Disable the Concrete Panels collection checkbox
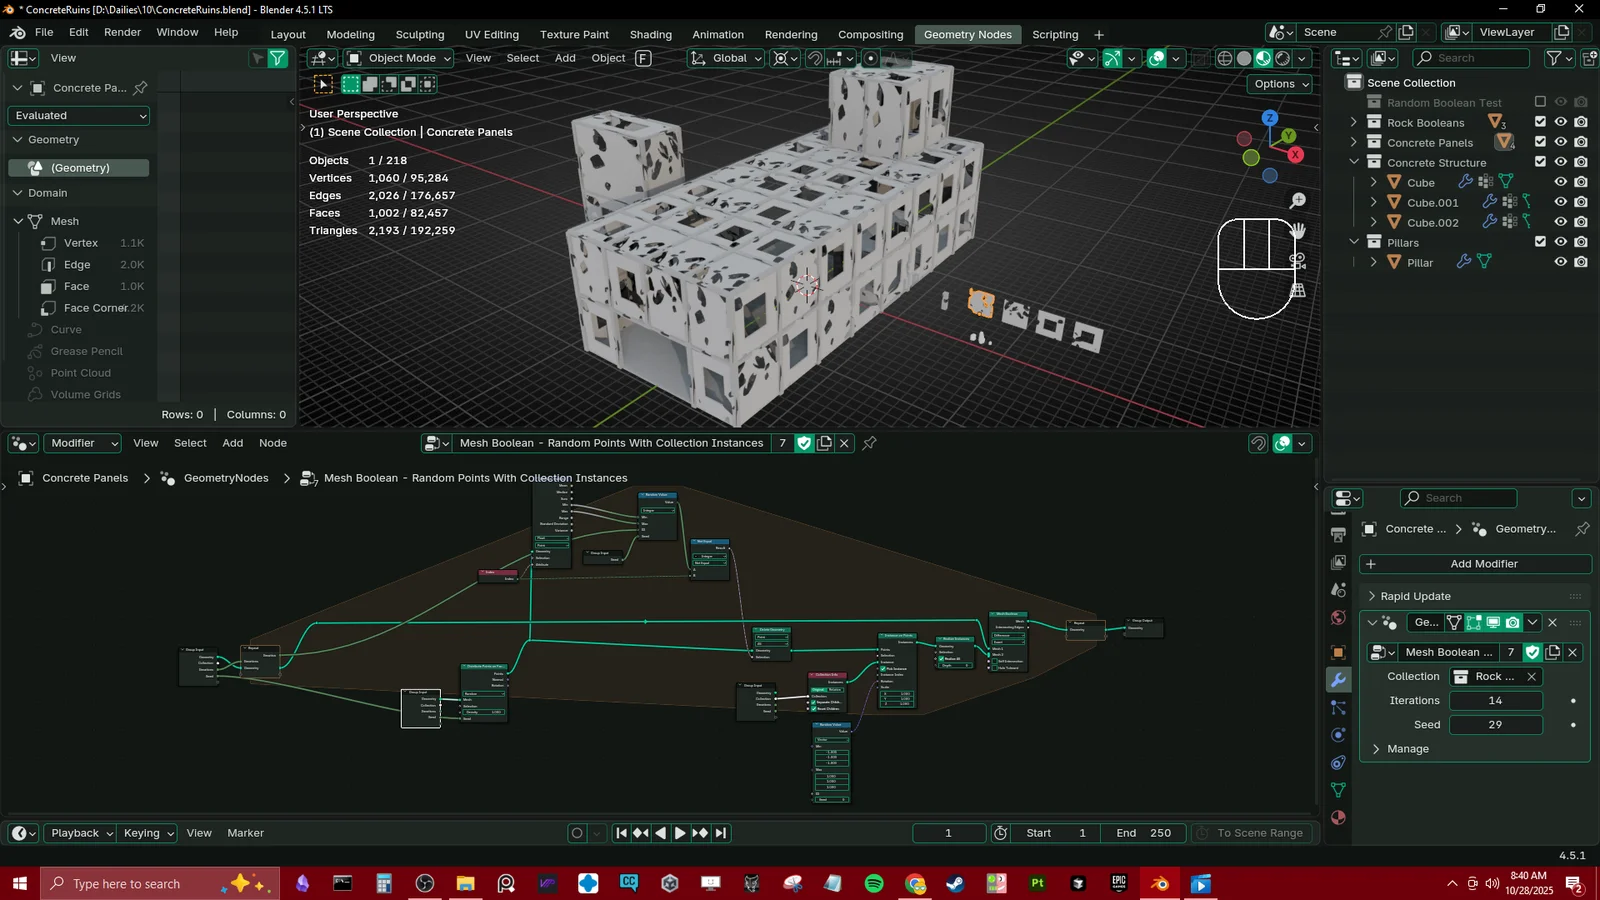 1540,142
